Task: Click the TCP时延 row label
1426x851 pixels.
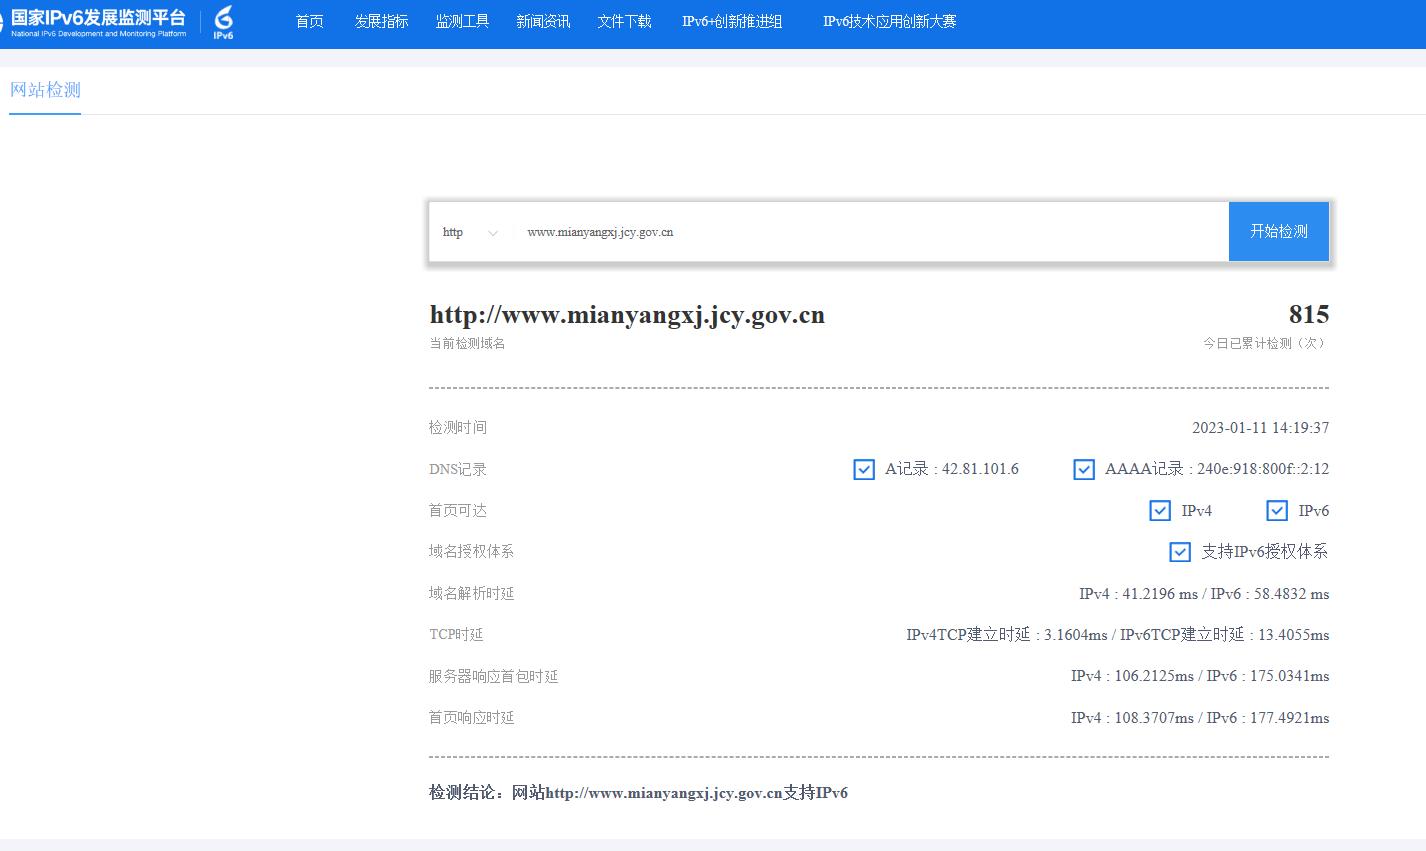Action: (456, 635)
